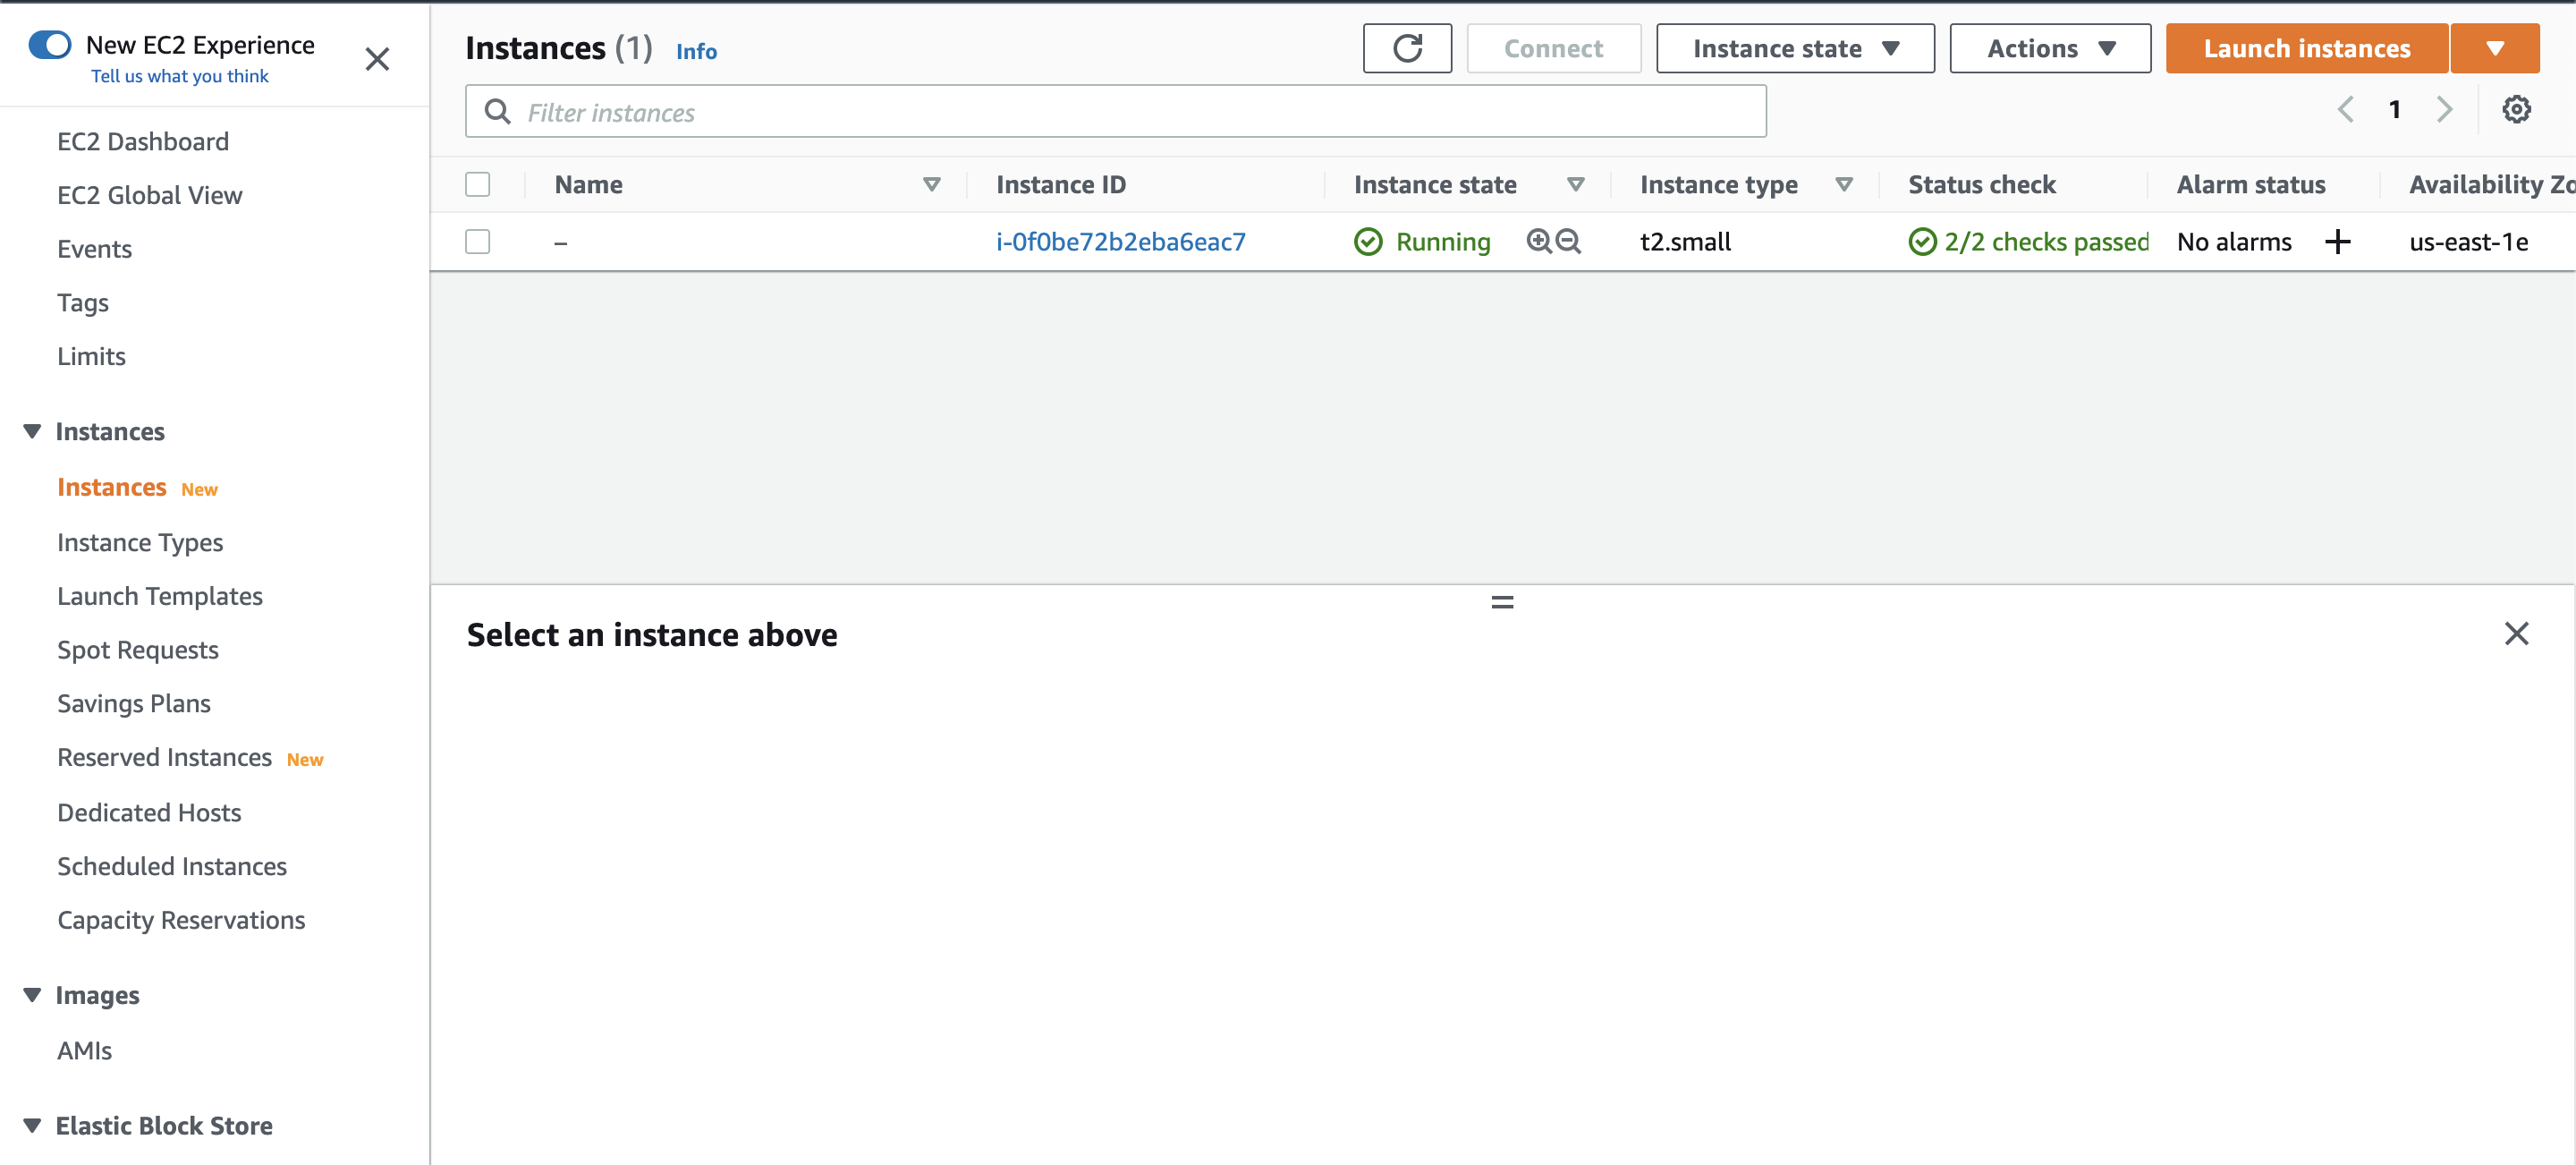2576x1165 pixels.
Task: Open the Instance state filter dropdown
Action: pos(1794,47)
